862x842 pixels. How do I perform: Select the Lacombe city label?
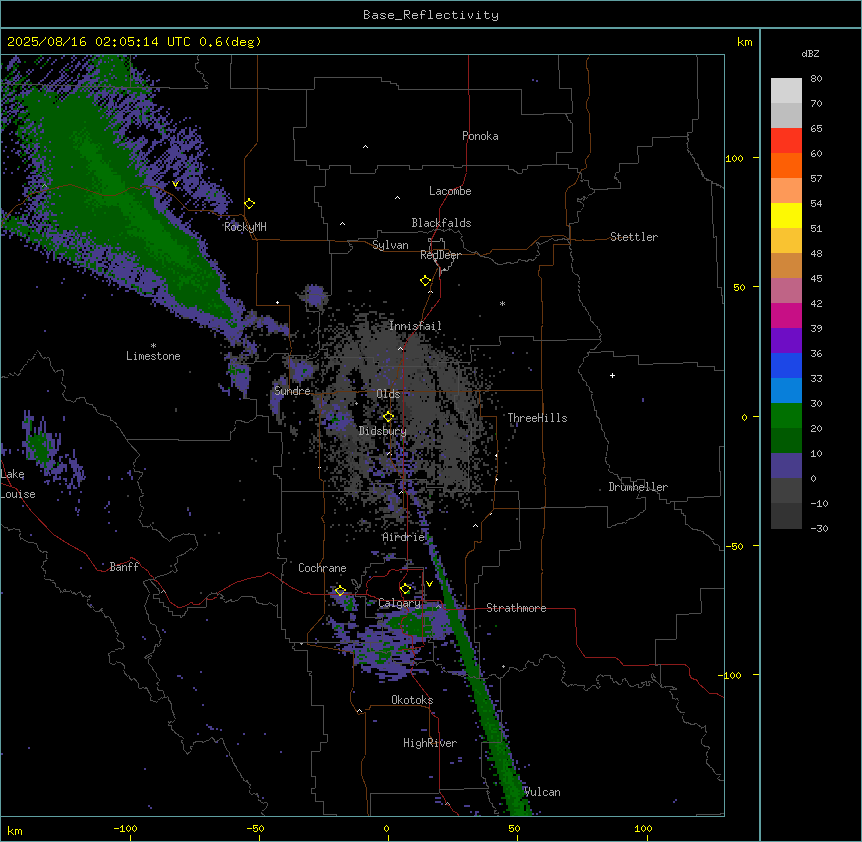coord(450,191)
